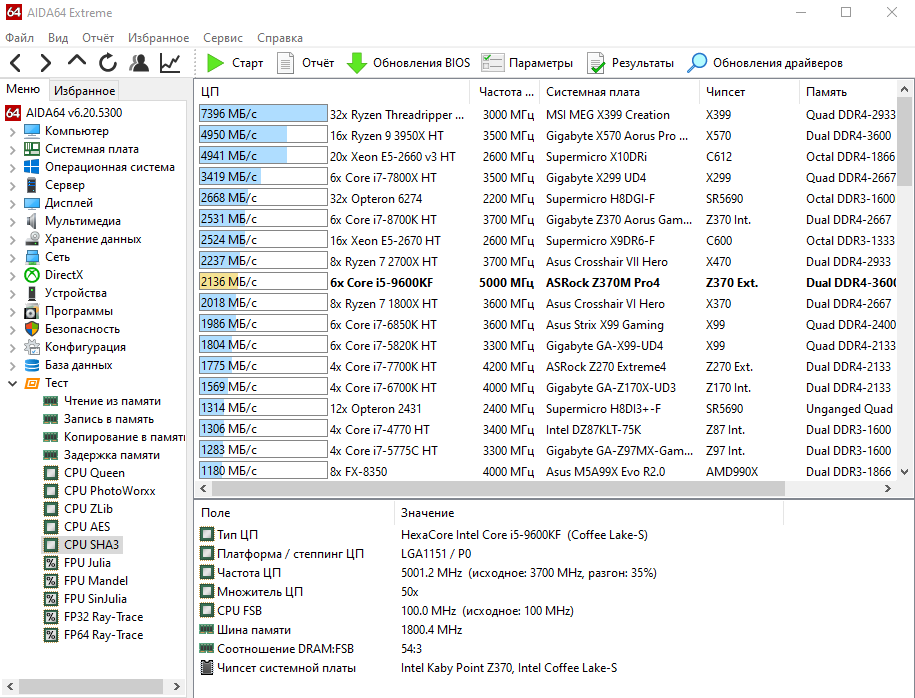Open the Сервис menu
Viewport: 915px width, 698px height.
click(x=222, y=37)
